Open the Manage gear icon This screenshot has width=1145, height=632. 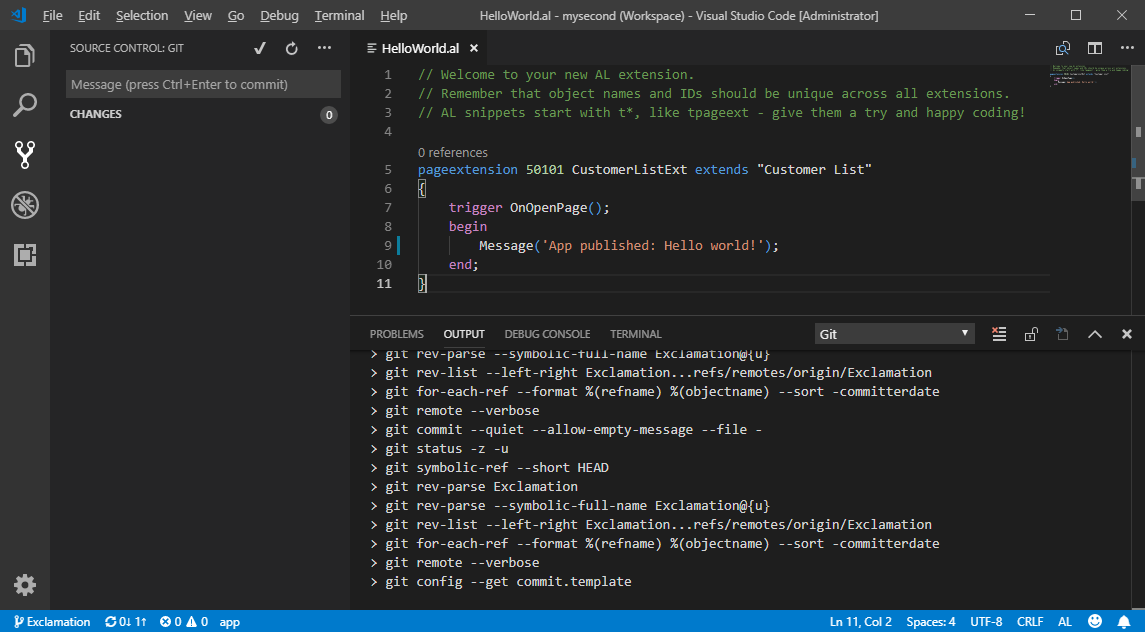pos(25,585)
